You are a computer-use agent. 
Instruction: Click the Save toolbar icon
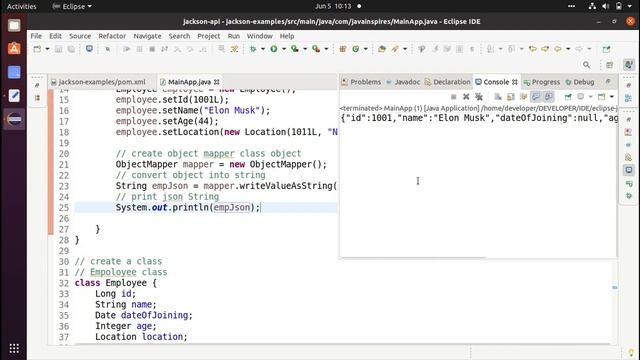click(58, 49)
